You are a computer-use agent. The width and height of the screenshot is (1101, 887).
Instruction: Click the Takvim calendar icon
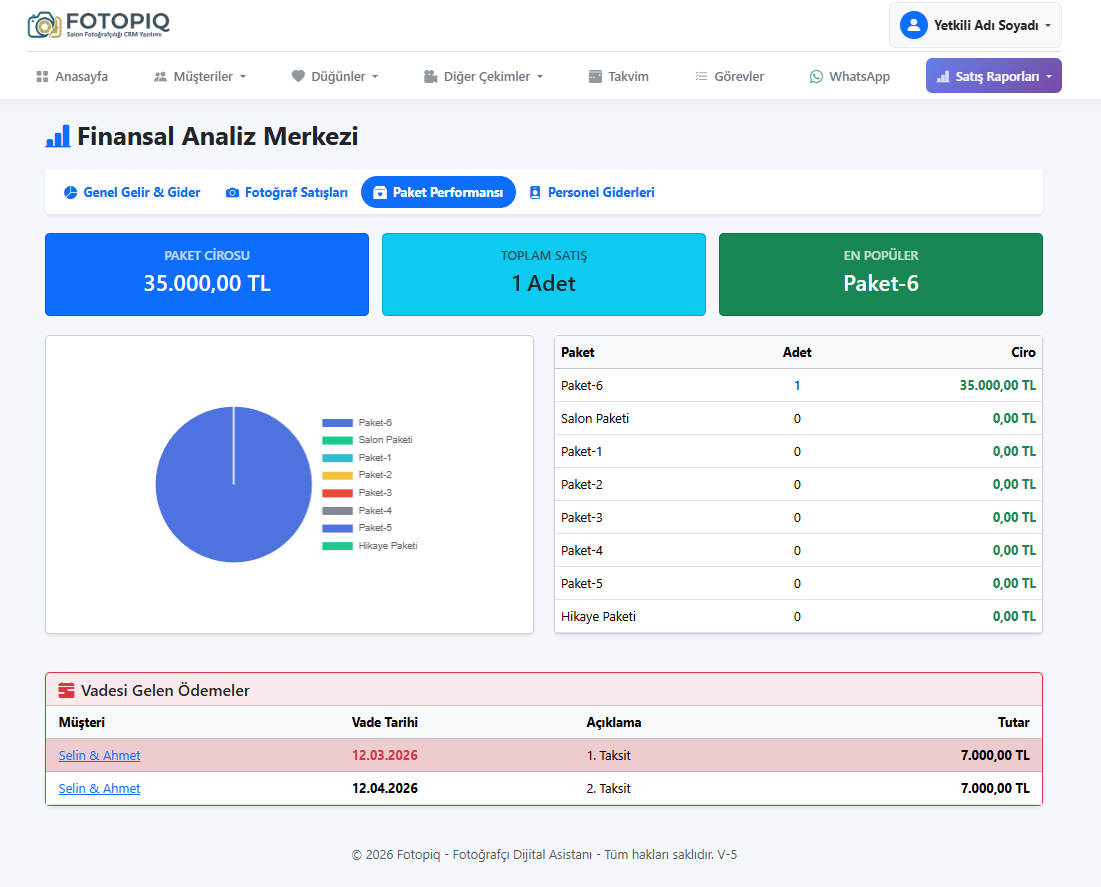[595, 76]
